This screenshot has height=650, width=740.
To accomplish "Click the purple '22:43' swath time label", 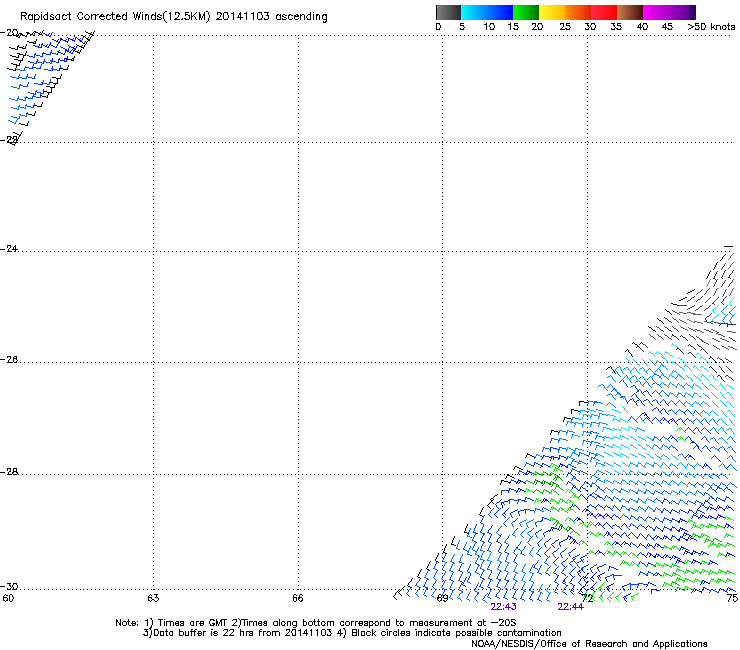I will [503, 607].
